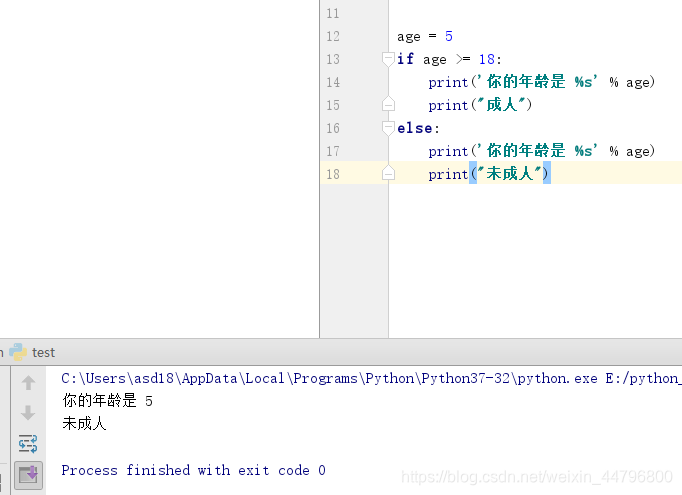Click line number 14 in the gutter

(x=333, y=82)
